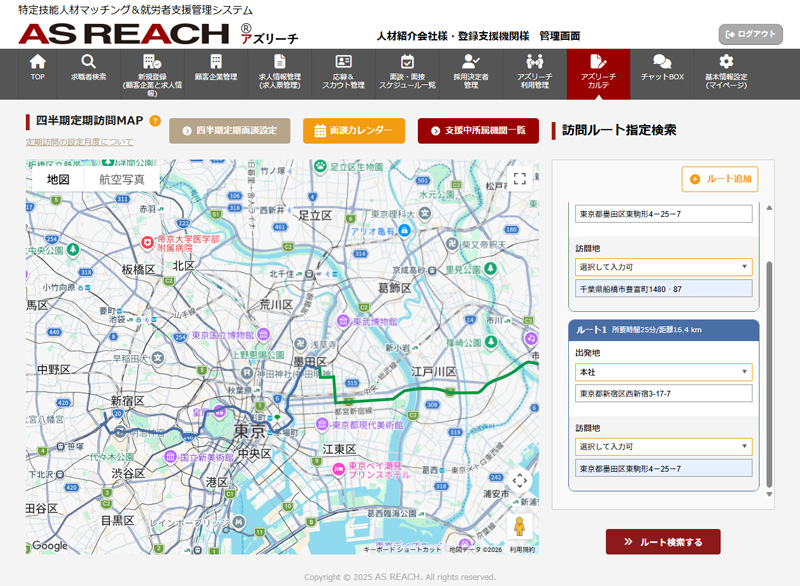
Task: Click ルート追加 button
Action: (x=720, y=179)
